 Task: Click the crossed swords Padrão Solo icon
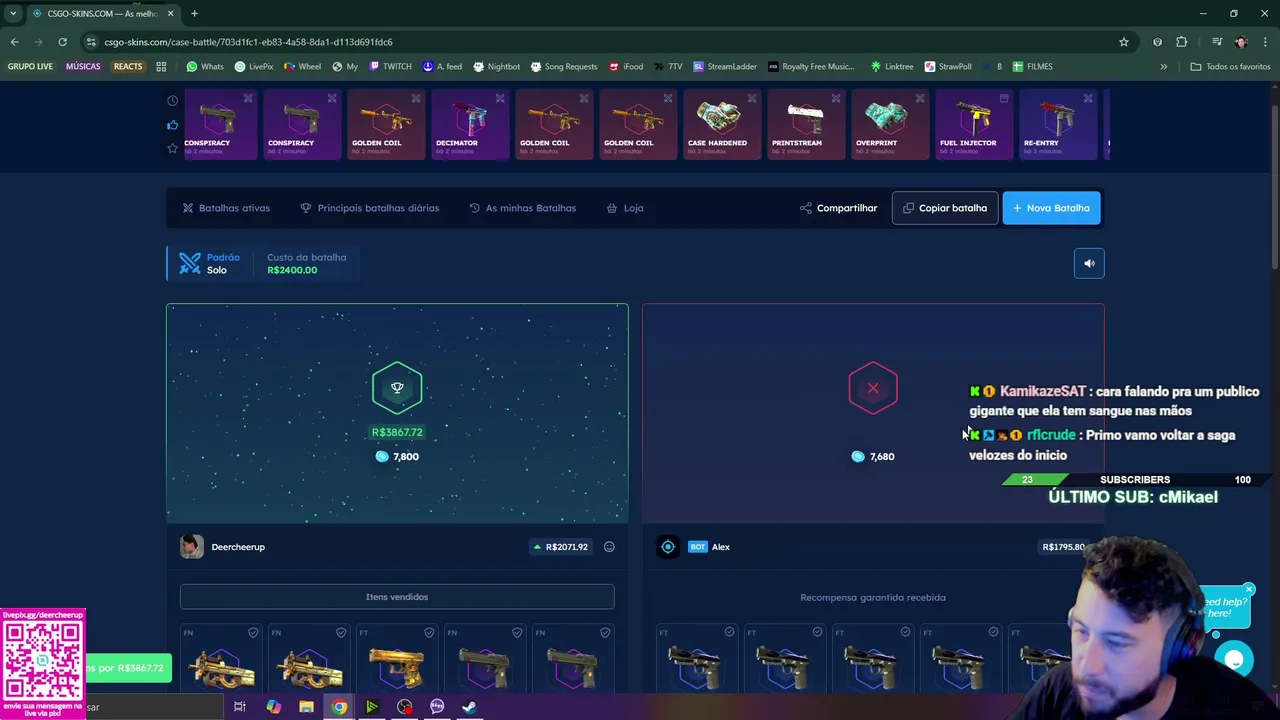point(190,263)
